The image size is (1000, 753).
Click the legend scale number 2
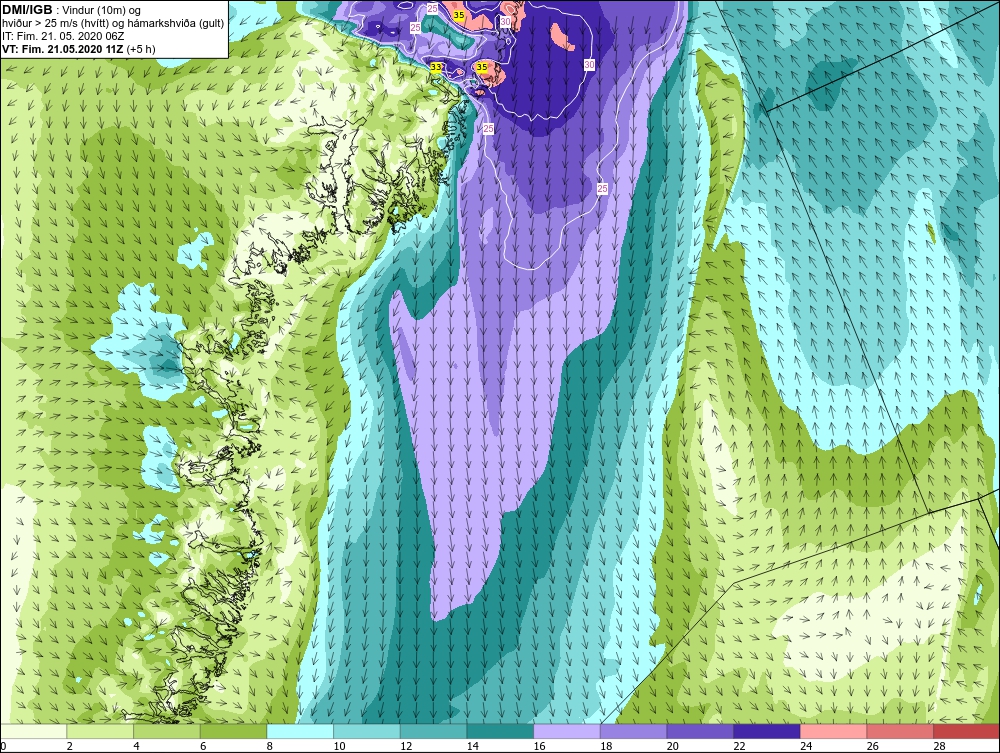pyautogui.click(x=69, y=746)
